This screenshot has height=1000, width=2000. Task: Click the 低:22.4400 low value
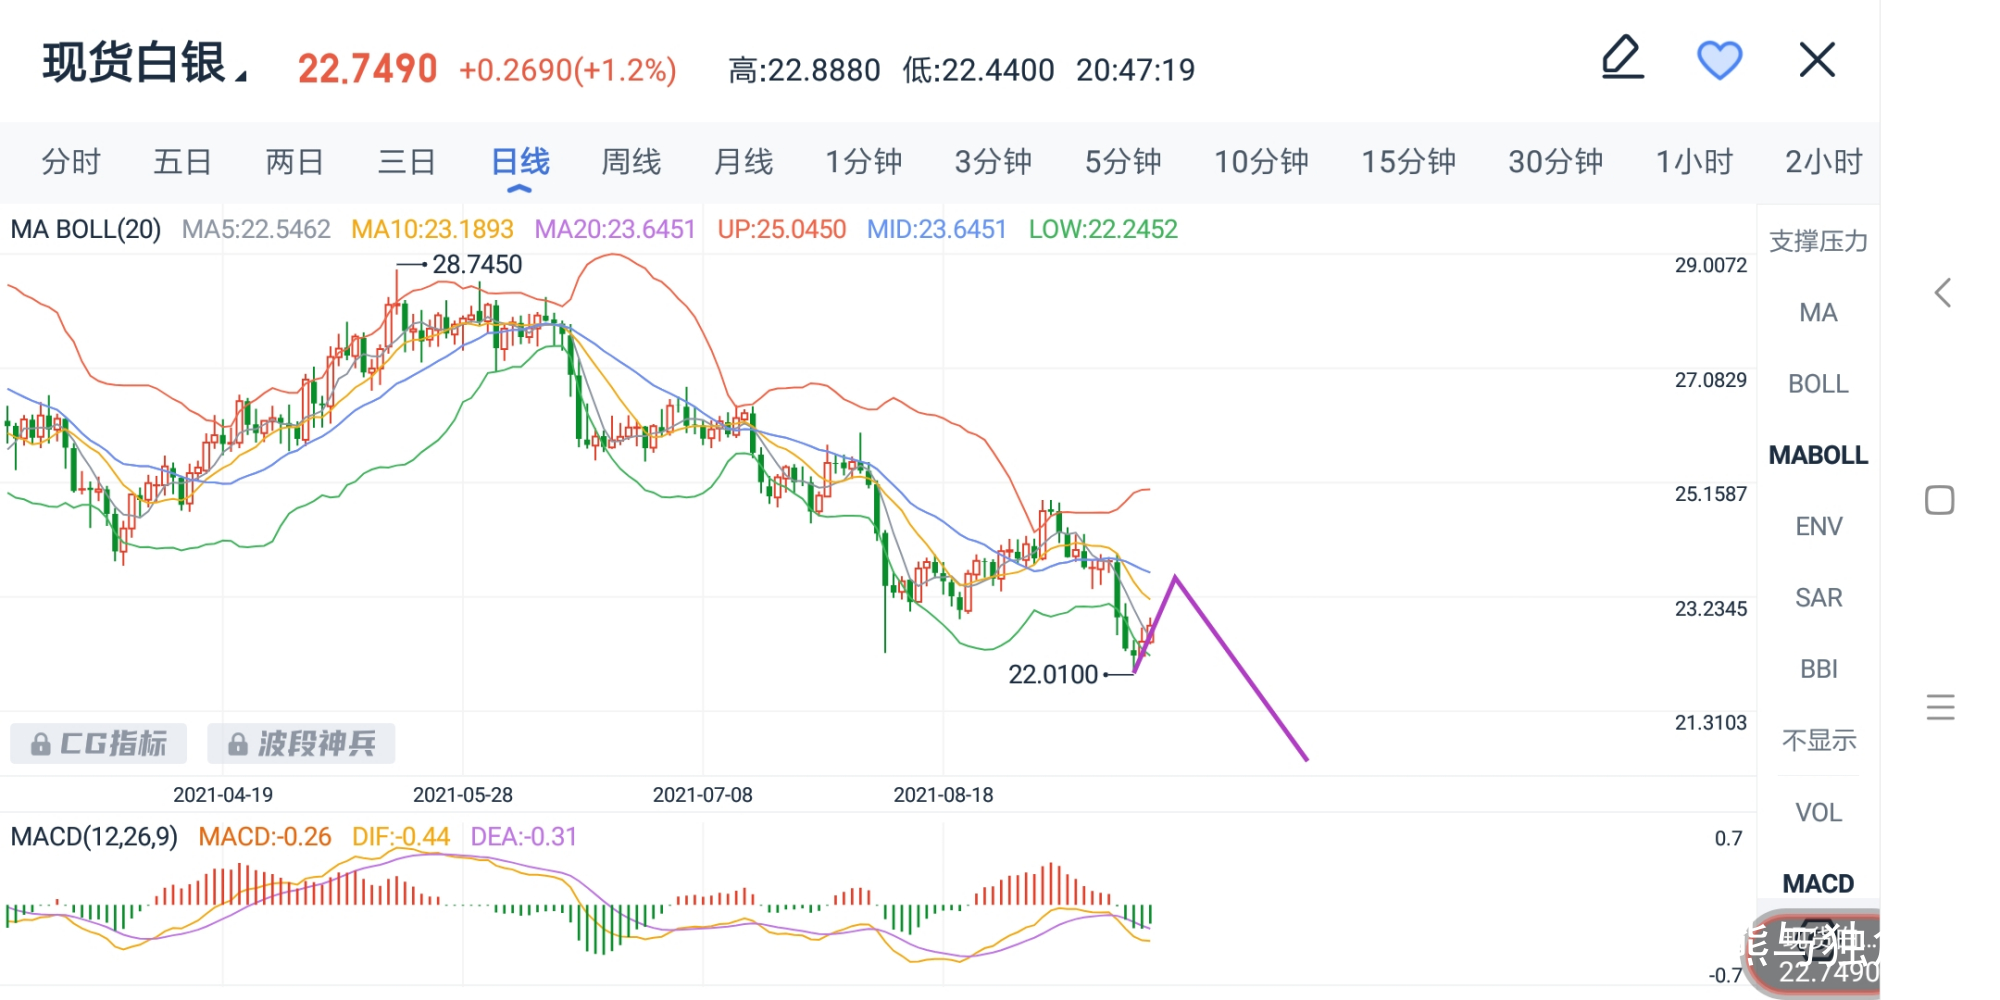point(979,70)
